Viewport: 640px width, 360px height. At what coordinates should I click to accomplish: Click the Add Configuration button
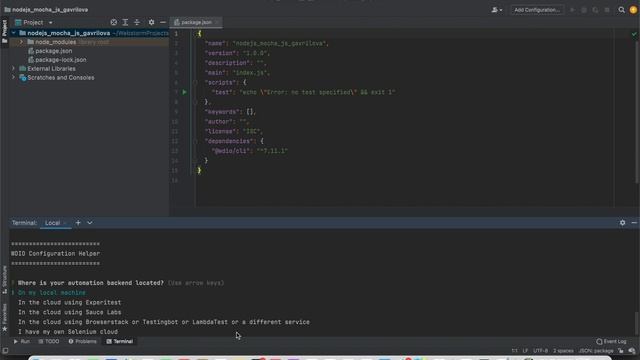(537, 10)
